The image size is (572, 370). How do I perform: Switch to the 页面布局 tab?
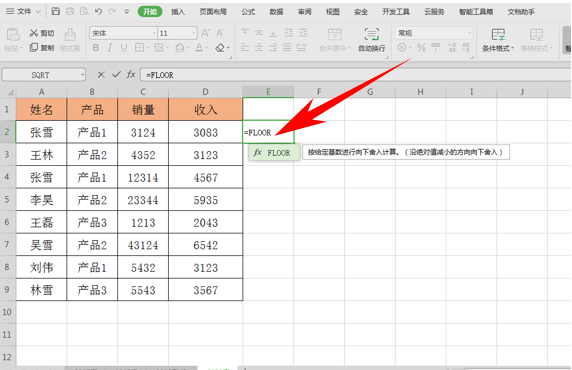coord(213,12)
